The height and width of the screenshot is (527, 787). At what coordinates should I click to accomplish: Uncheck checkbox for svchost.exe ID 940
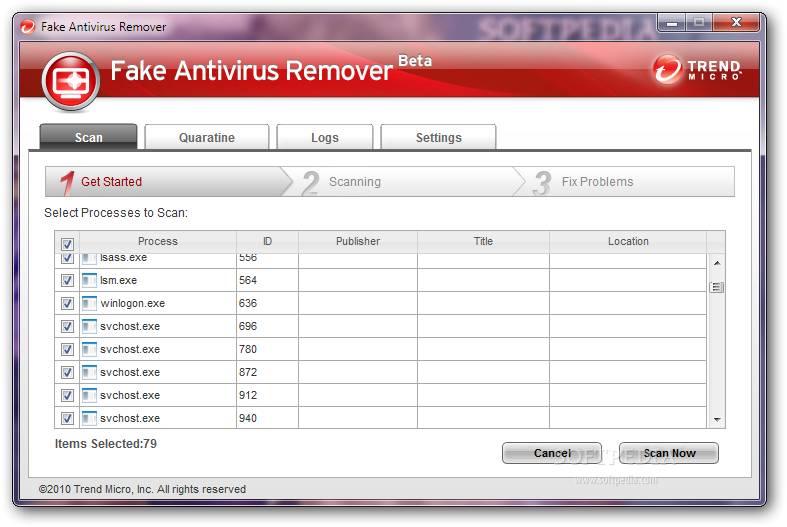[x=67, y=418]
